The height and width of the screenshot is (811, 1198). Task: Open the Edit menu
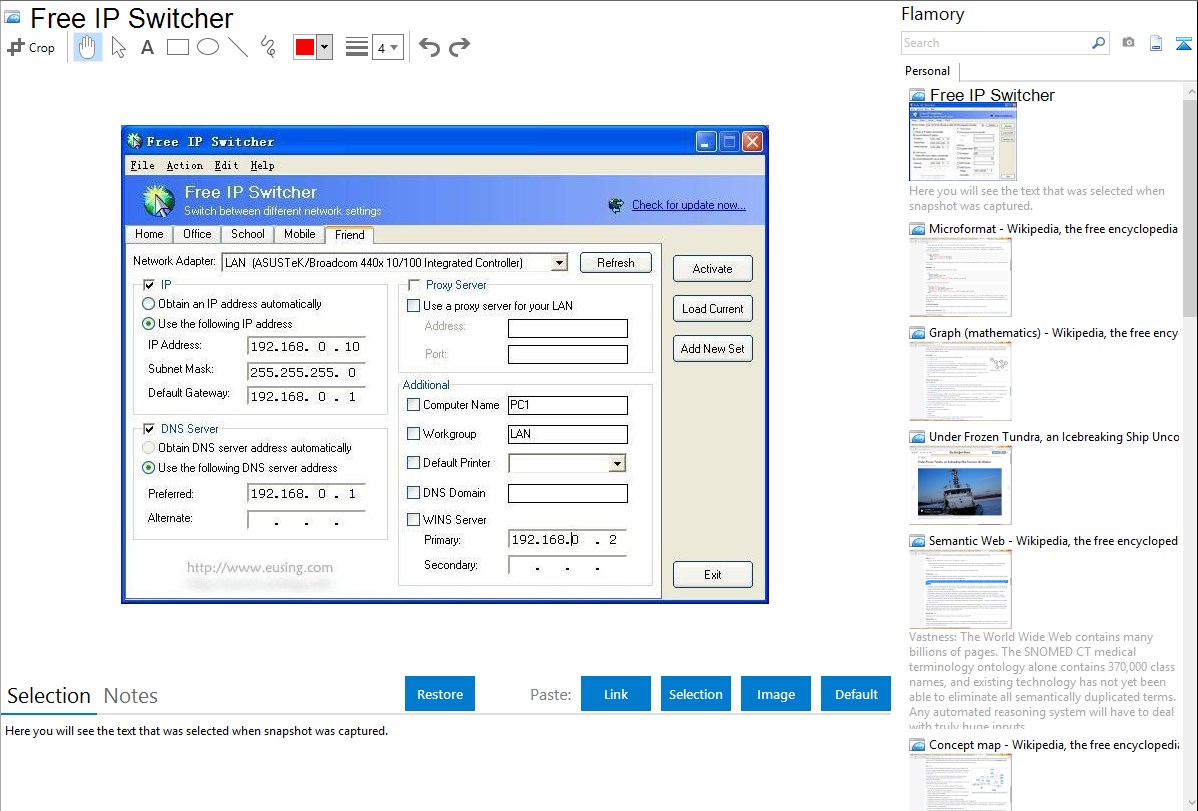[x=226, y=165]
